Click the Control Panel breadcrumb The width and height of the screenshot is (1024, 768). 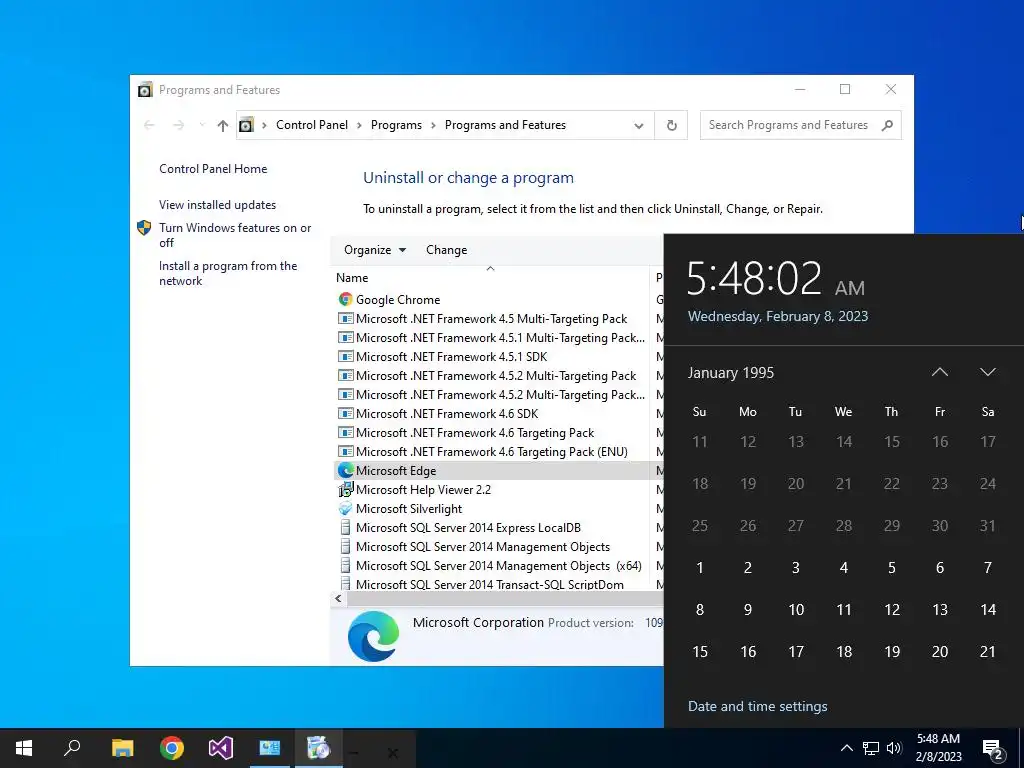(312, 125)
